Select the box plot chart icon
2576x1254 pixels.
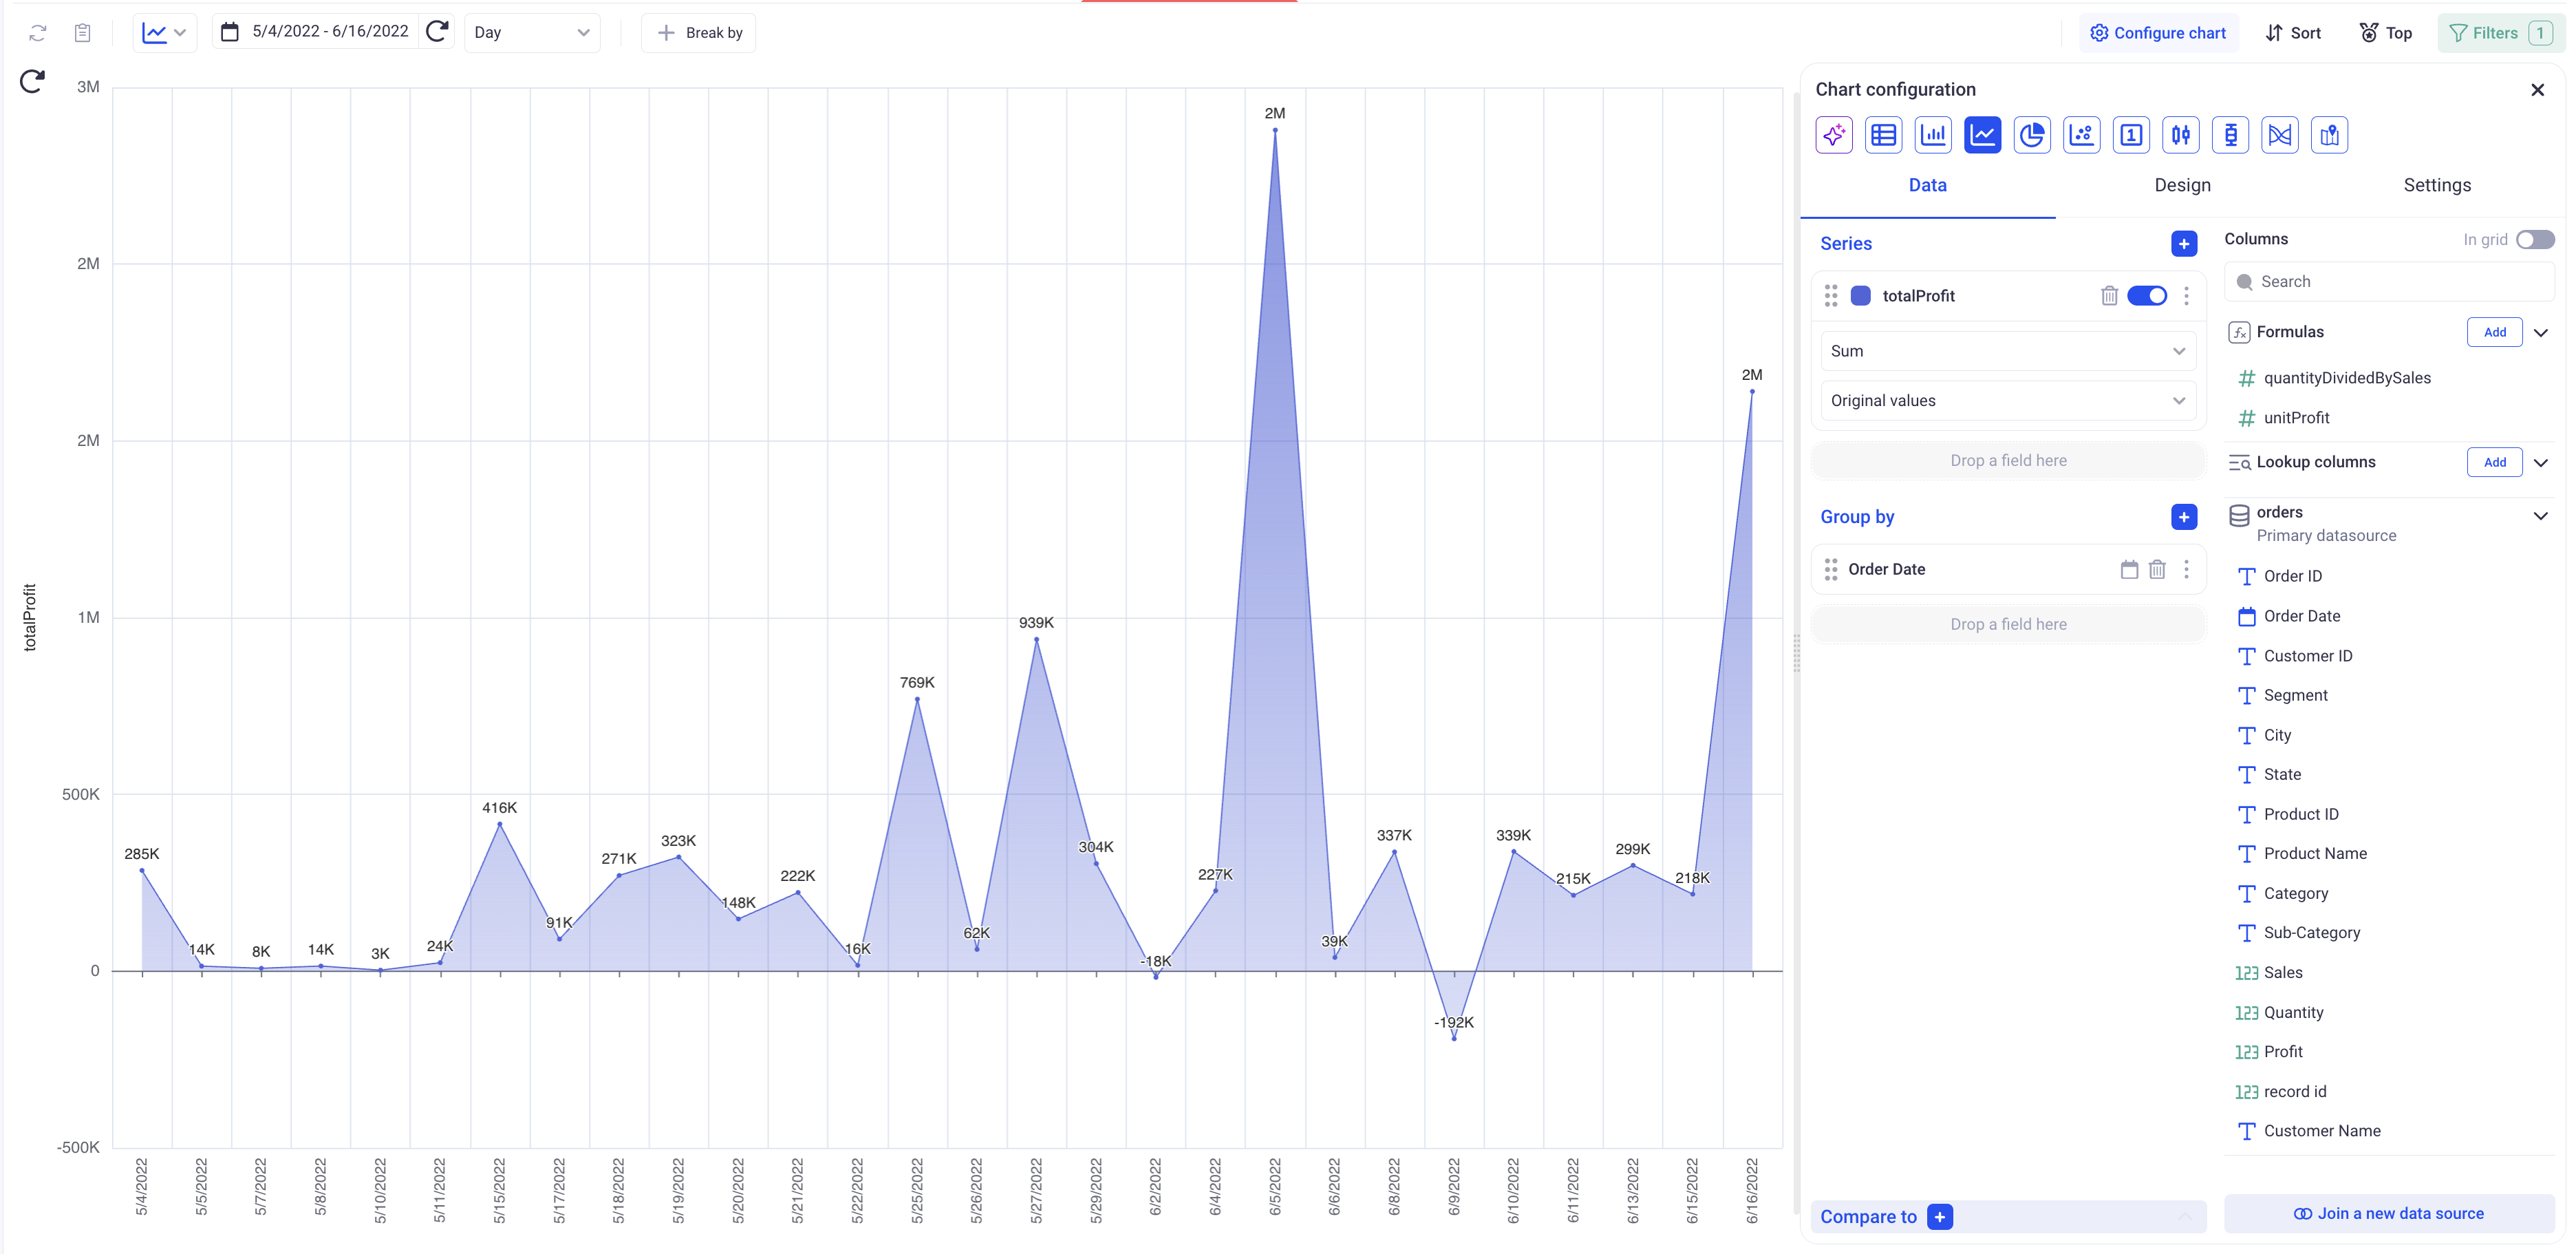pyautogui.click(x=2230, y=135)
